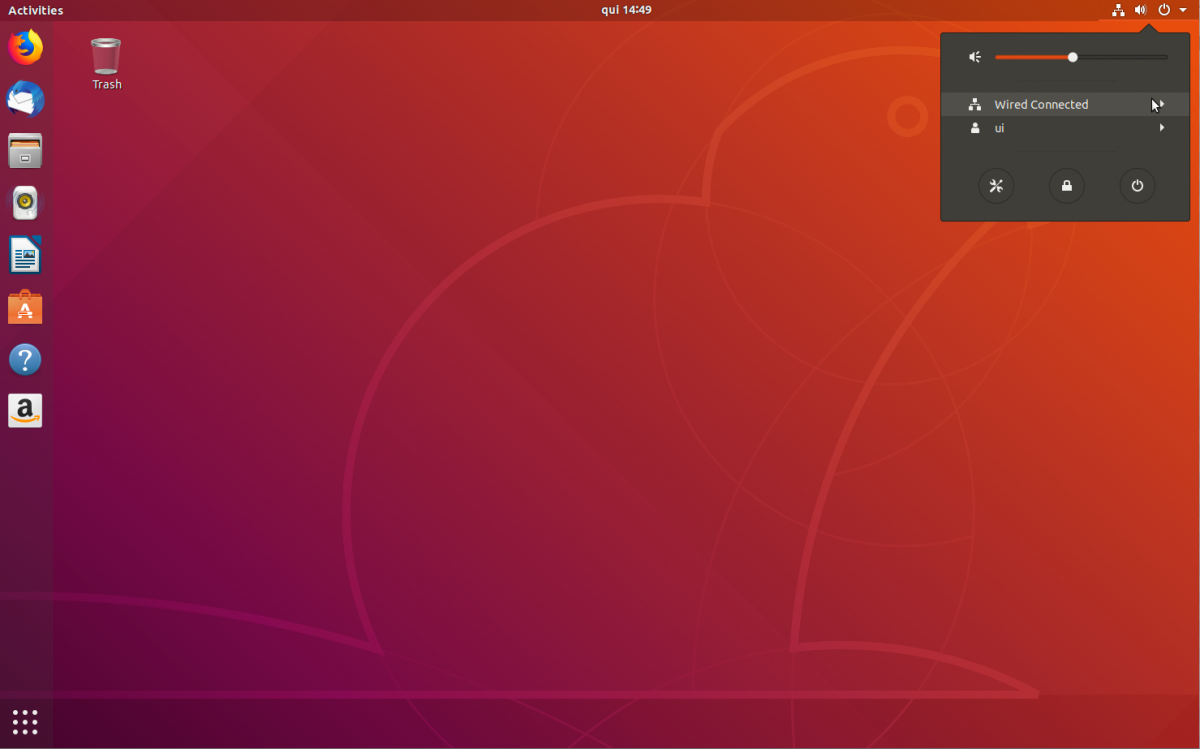This screenshot has width=1200, height=749.
Task: Open system settings from the menu
Action: (x=996, y=186)
